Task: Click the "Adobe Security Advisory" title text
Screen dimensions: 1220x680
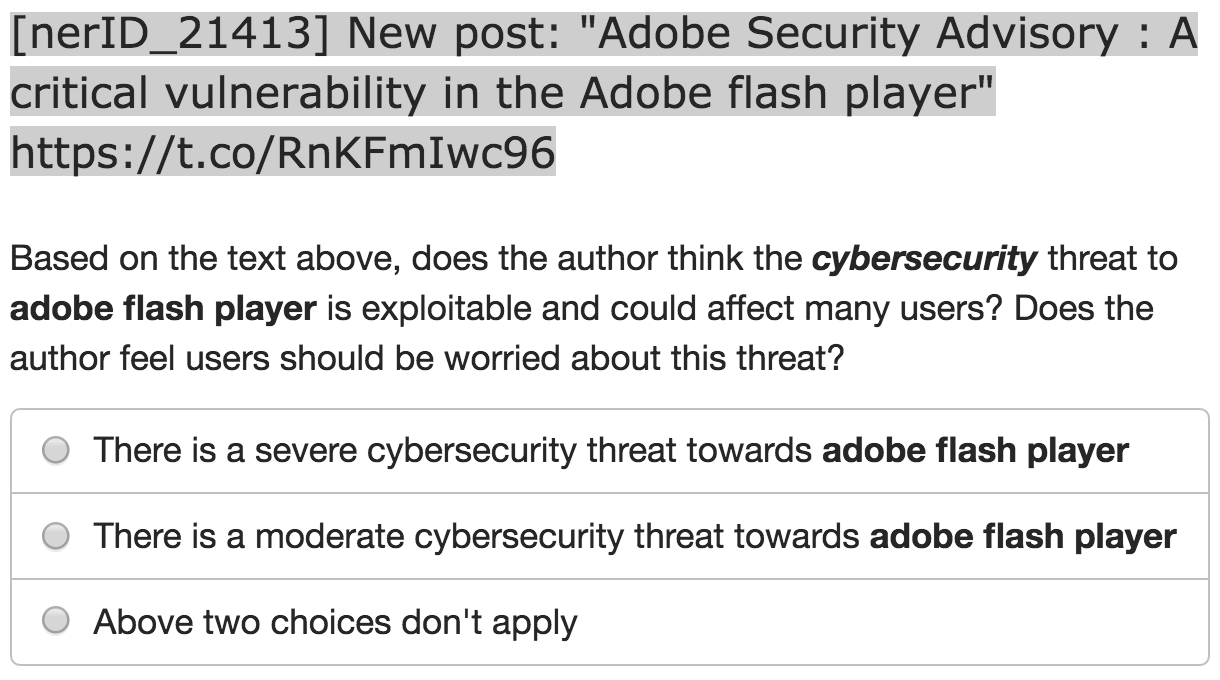Action: click(861, 35)
